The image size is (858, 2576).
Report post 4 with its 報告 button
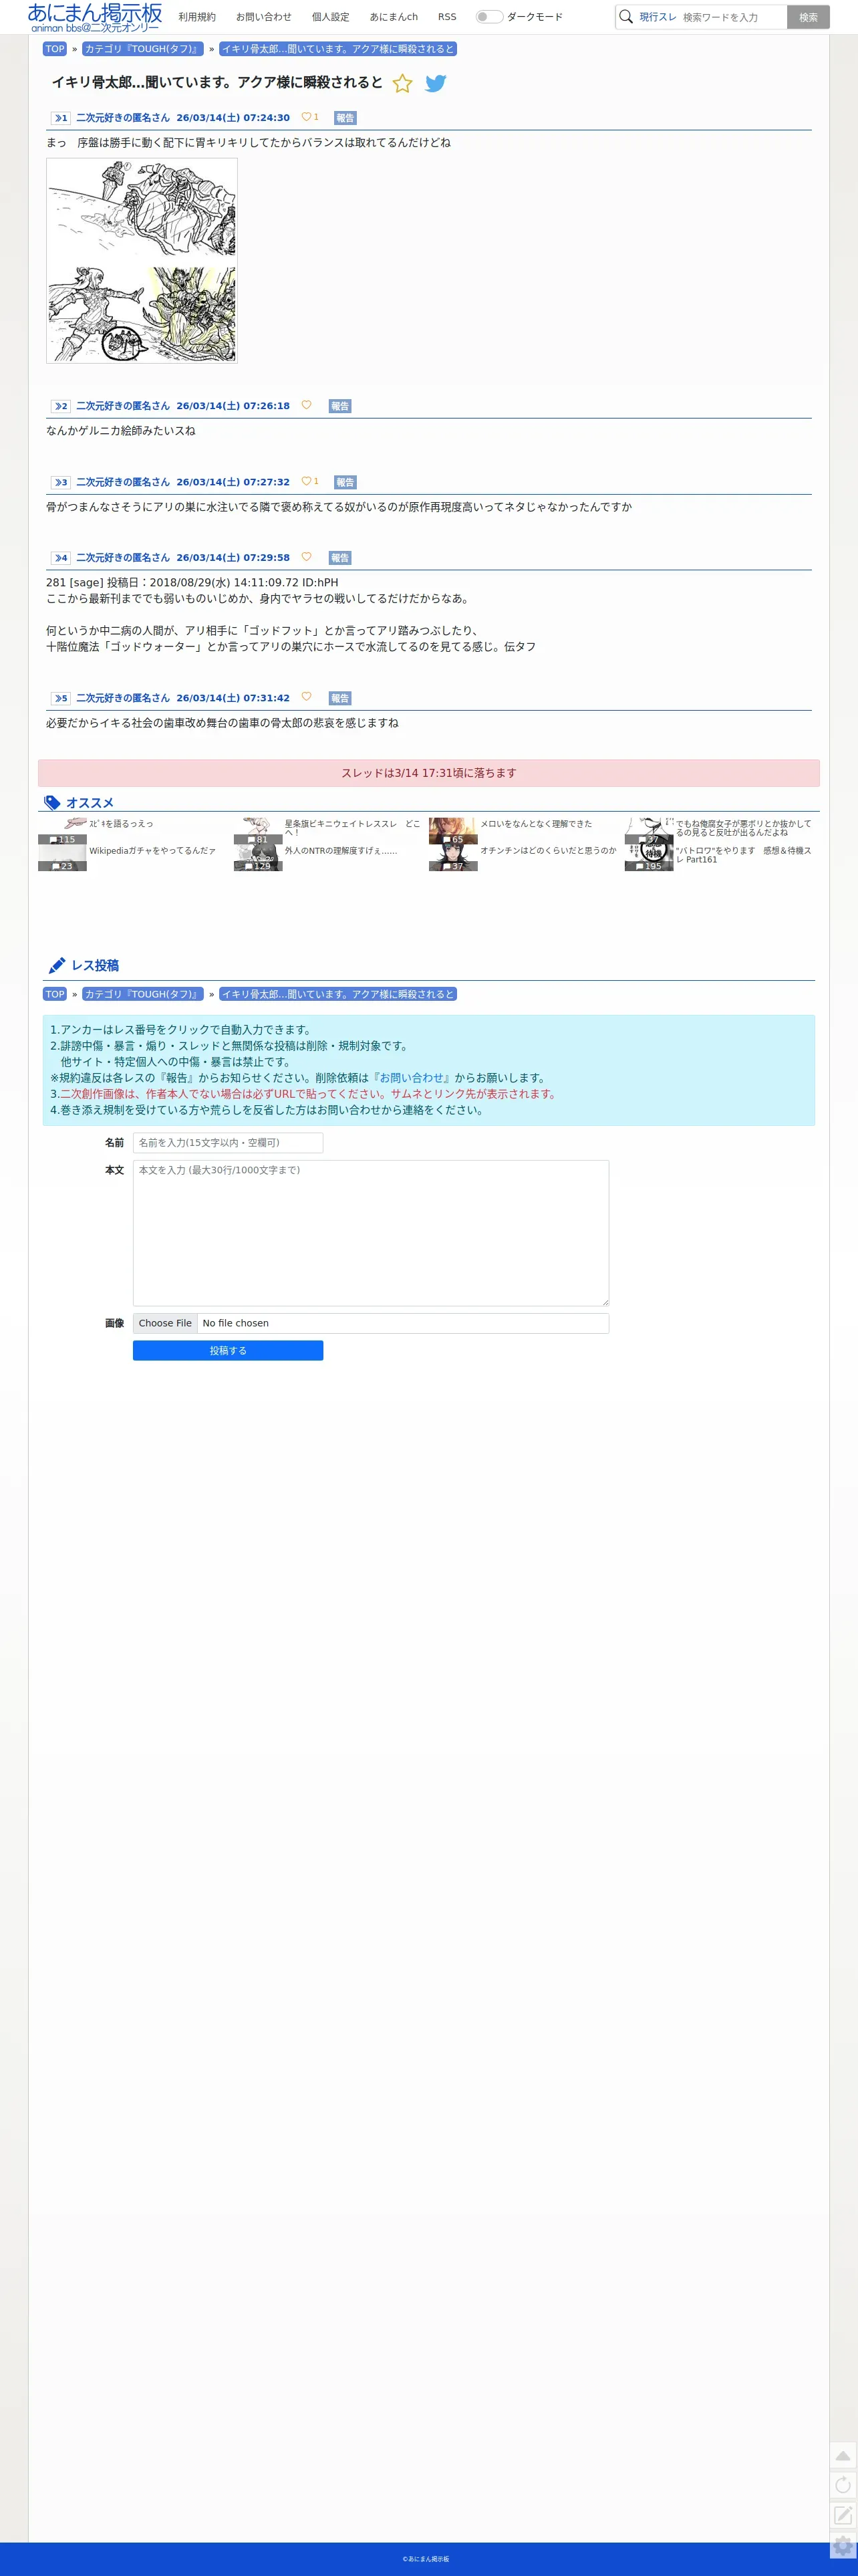pos(340,558)
